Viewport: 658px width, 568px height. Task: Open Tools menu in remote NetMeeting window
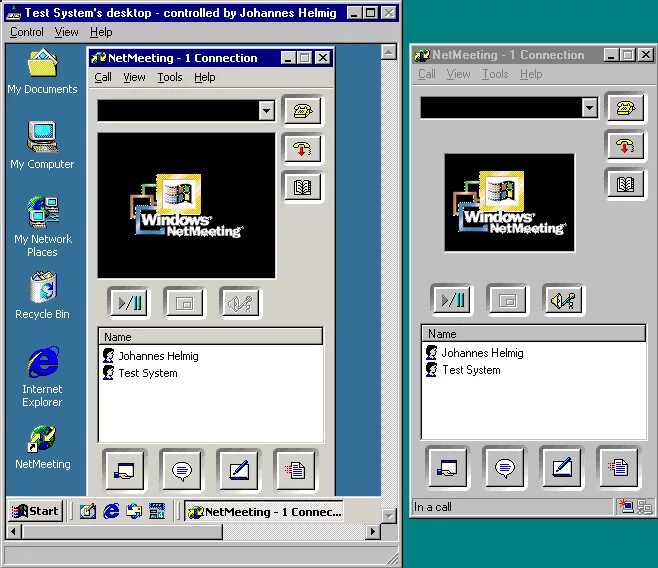tap(170, 77)
